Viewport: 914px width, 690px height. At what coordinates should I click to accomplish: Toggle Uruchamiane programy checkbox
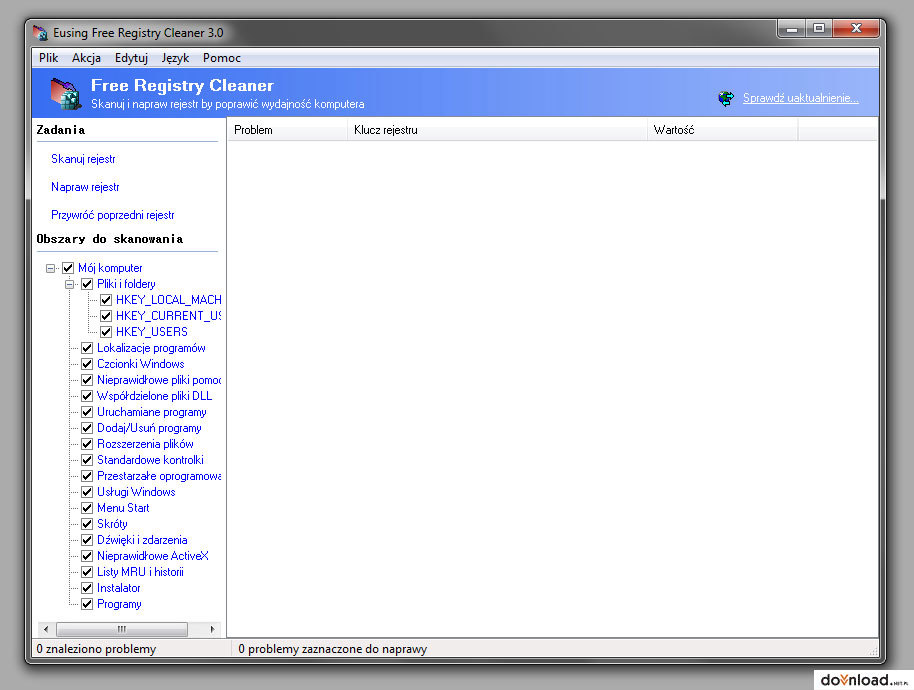87,412
